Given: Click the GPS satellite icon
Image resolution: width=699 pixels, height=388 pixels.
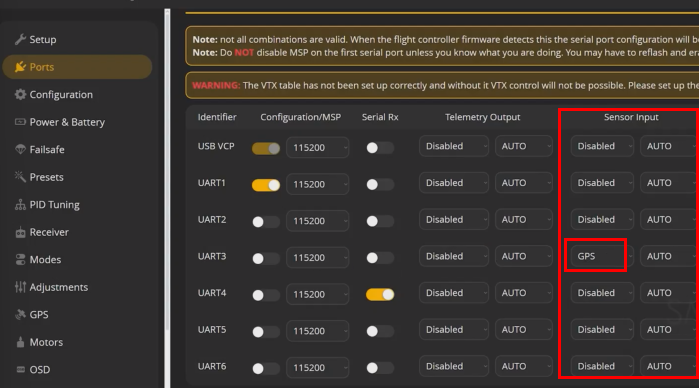Looking at the screenshot, I should point(20,314).
